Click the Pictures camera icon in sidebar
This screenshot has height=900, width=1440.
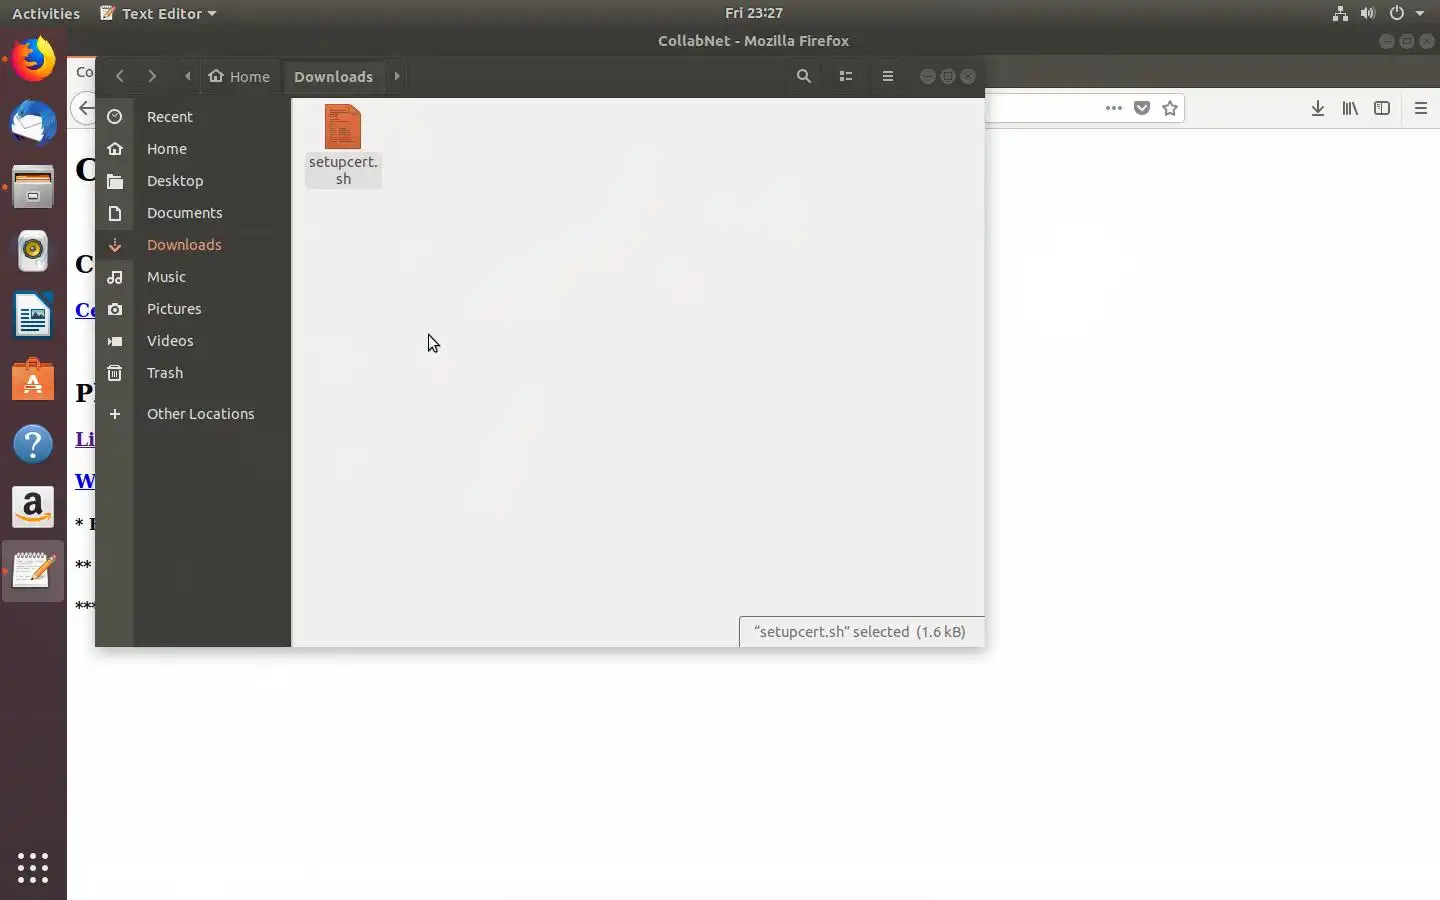pyautogui.click(x=115, y=309)
